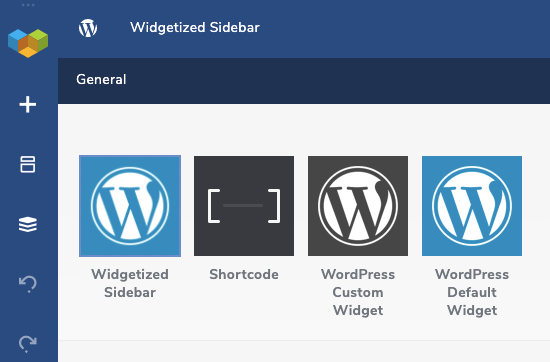Redo the last undone change

[28, 344]
